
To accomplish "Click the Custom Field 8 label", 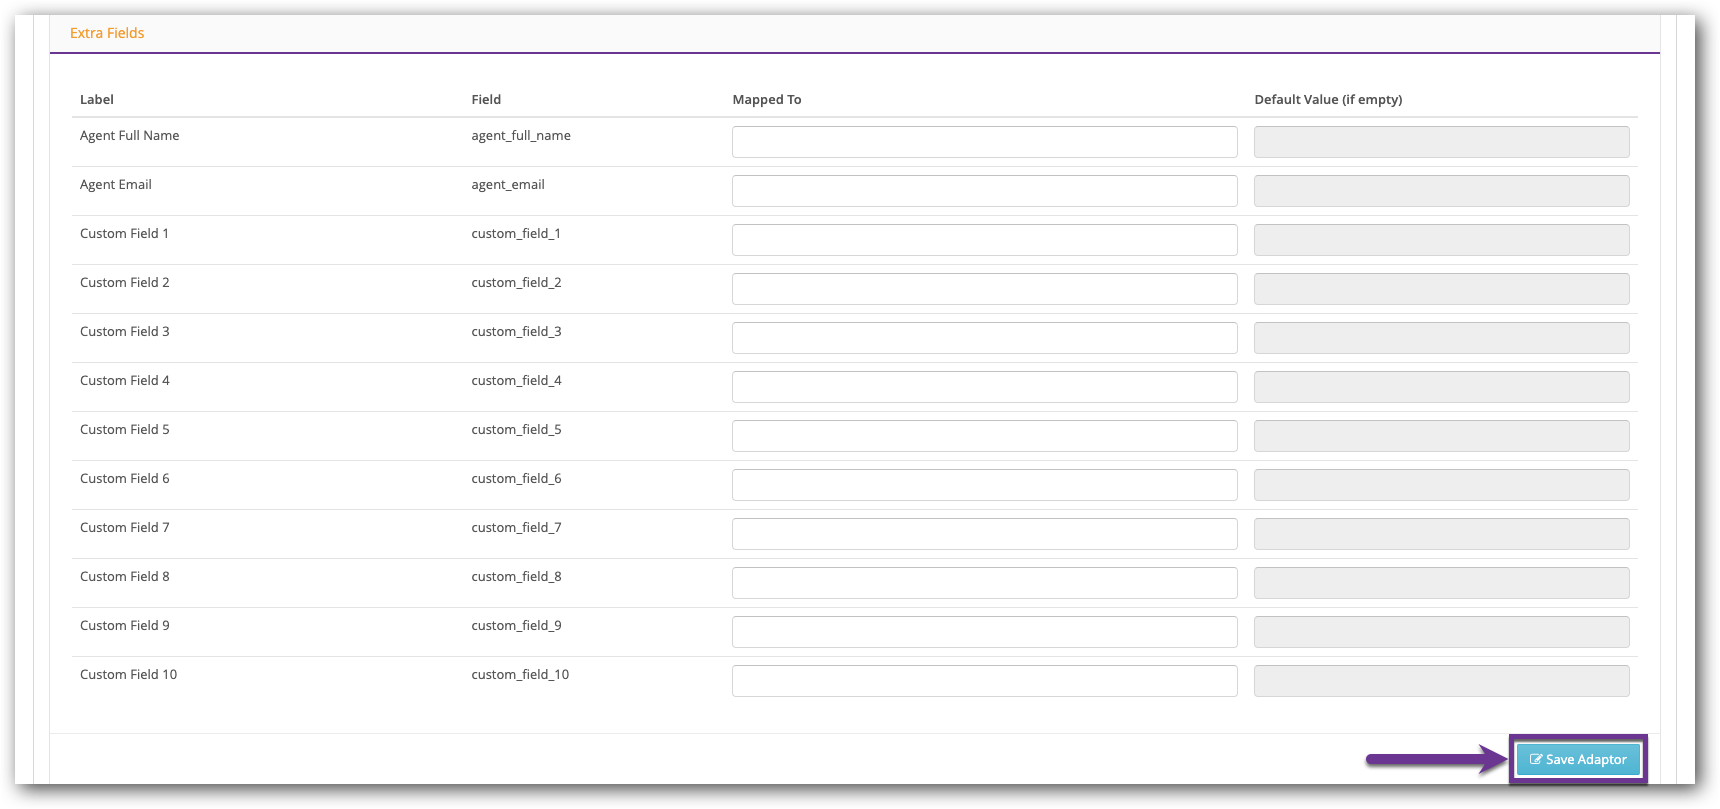I will click(x=125, y=576).
